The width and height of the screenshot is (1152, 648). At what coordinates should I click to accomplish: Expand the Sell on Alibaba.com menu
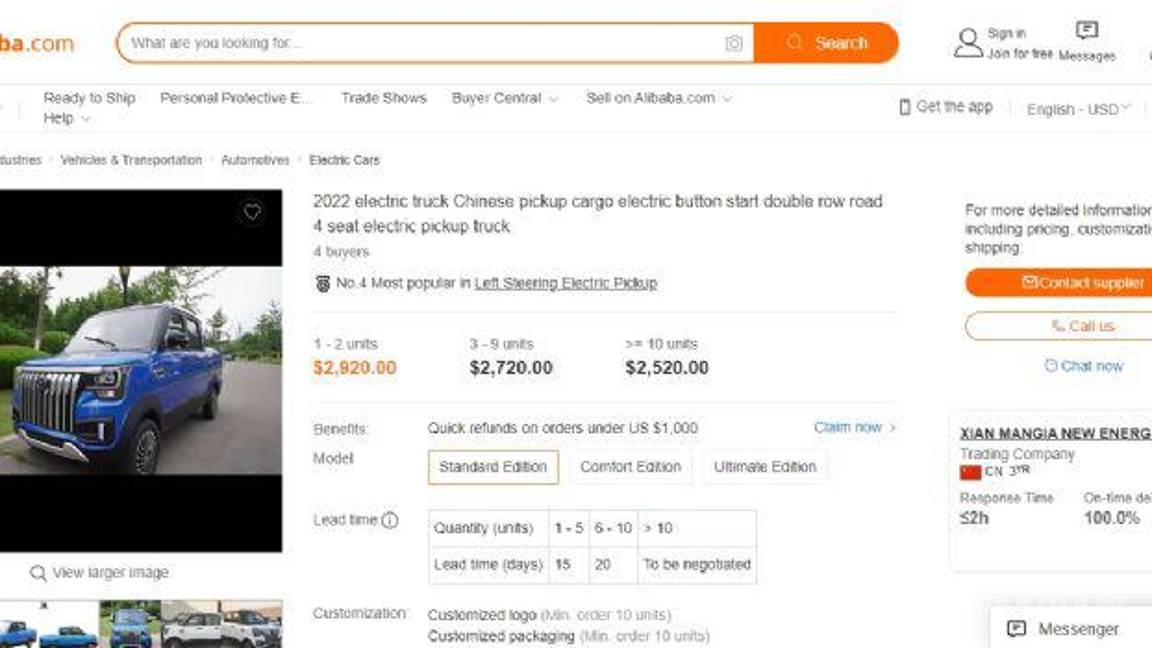[658, 98]
